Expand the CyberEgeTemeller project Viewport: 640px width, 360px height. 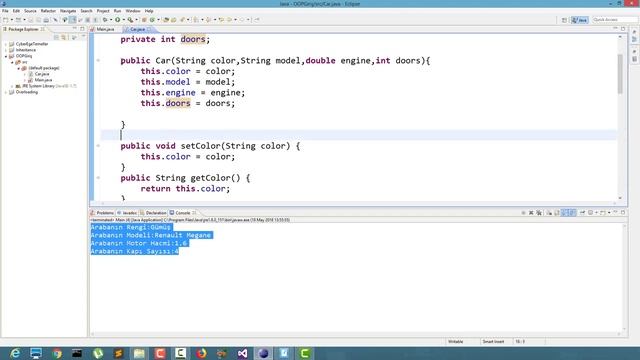(6, 44)
